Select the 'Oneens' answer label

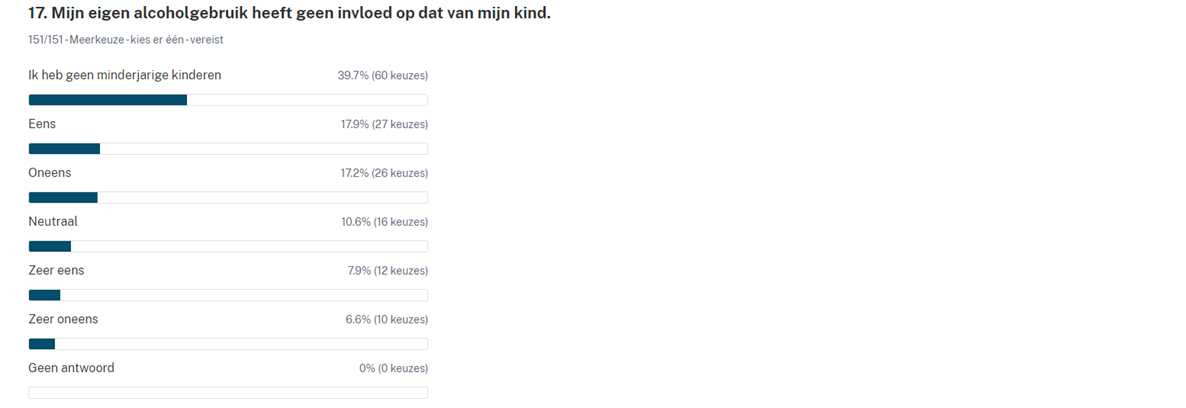pyautogui.click(x=50, y=173)
